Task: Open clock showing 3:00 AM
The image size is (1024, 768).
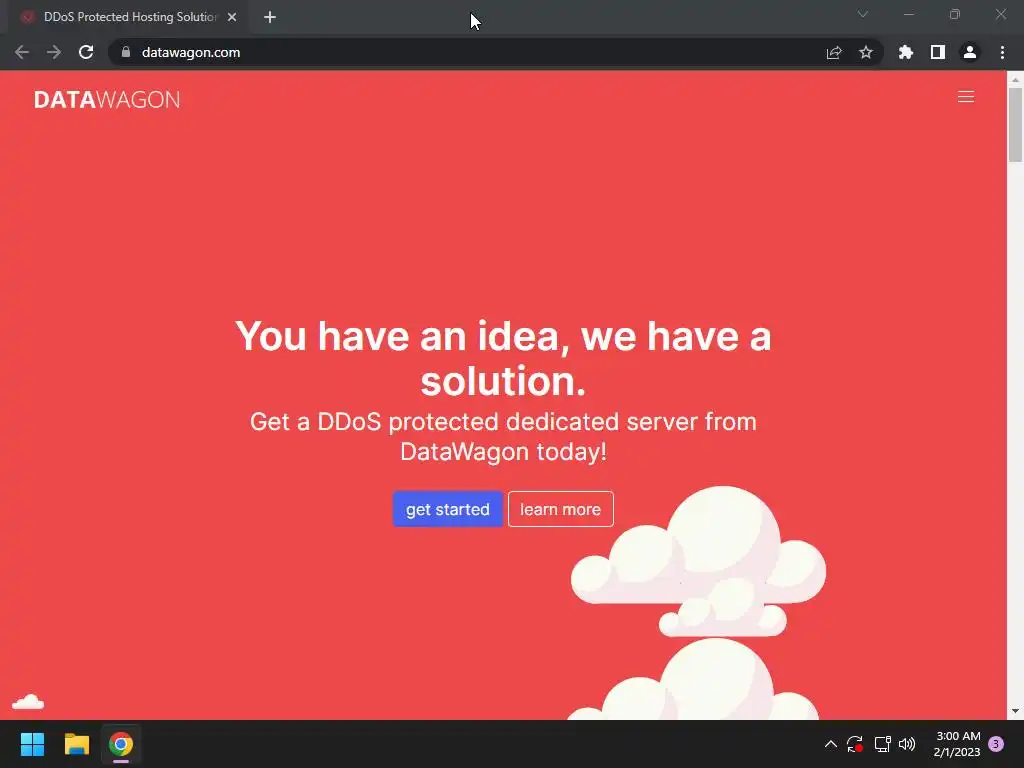Action: (957, 744)
